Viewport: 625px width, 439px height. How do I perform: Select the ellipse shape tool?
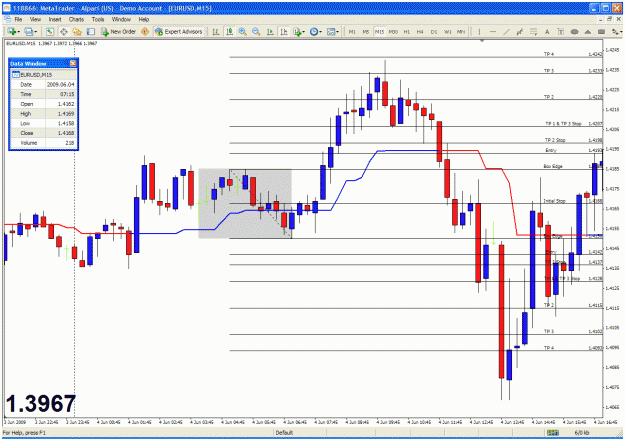(x=574, y=31)
